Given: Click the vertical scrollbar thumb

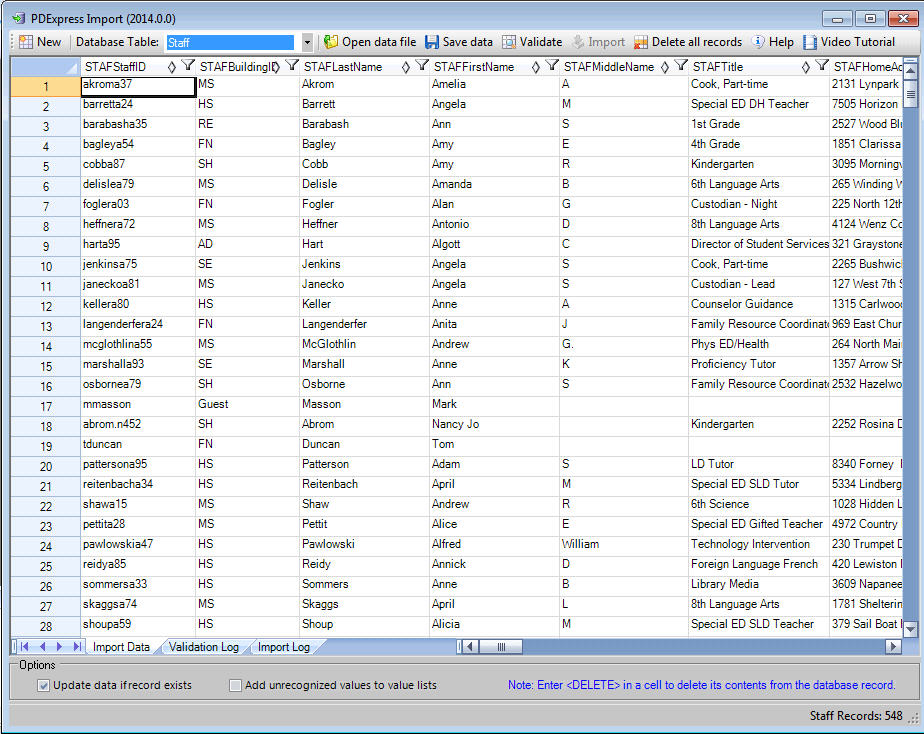Looking at the screenshot, I should click(910, 94).
